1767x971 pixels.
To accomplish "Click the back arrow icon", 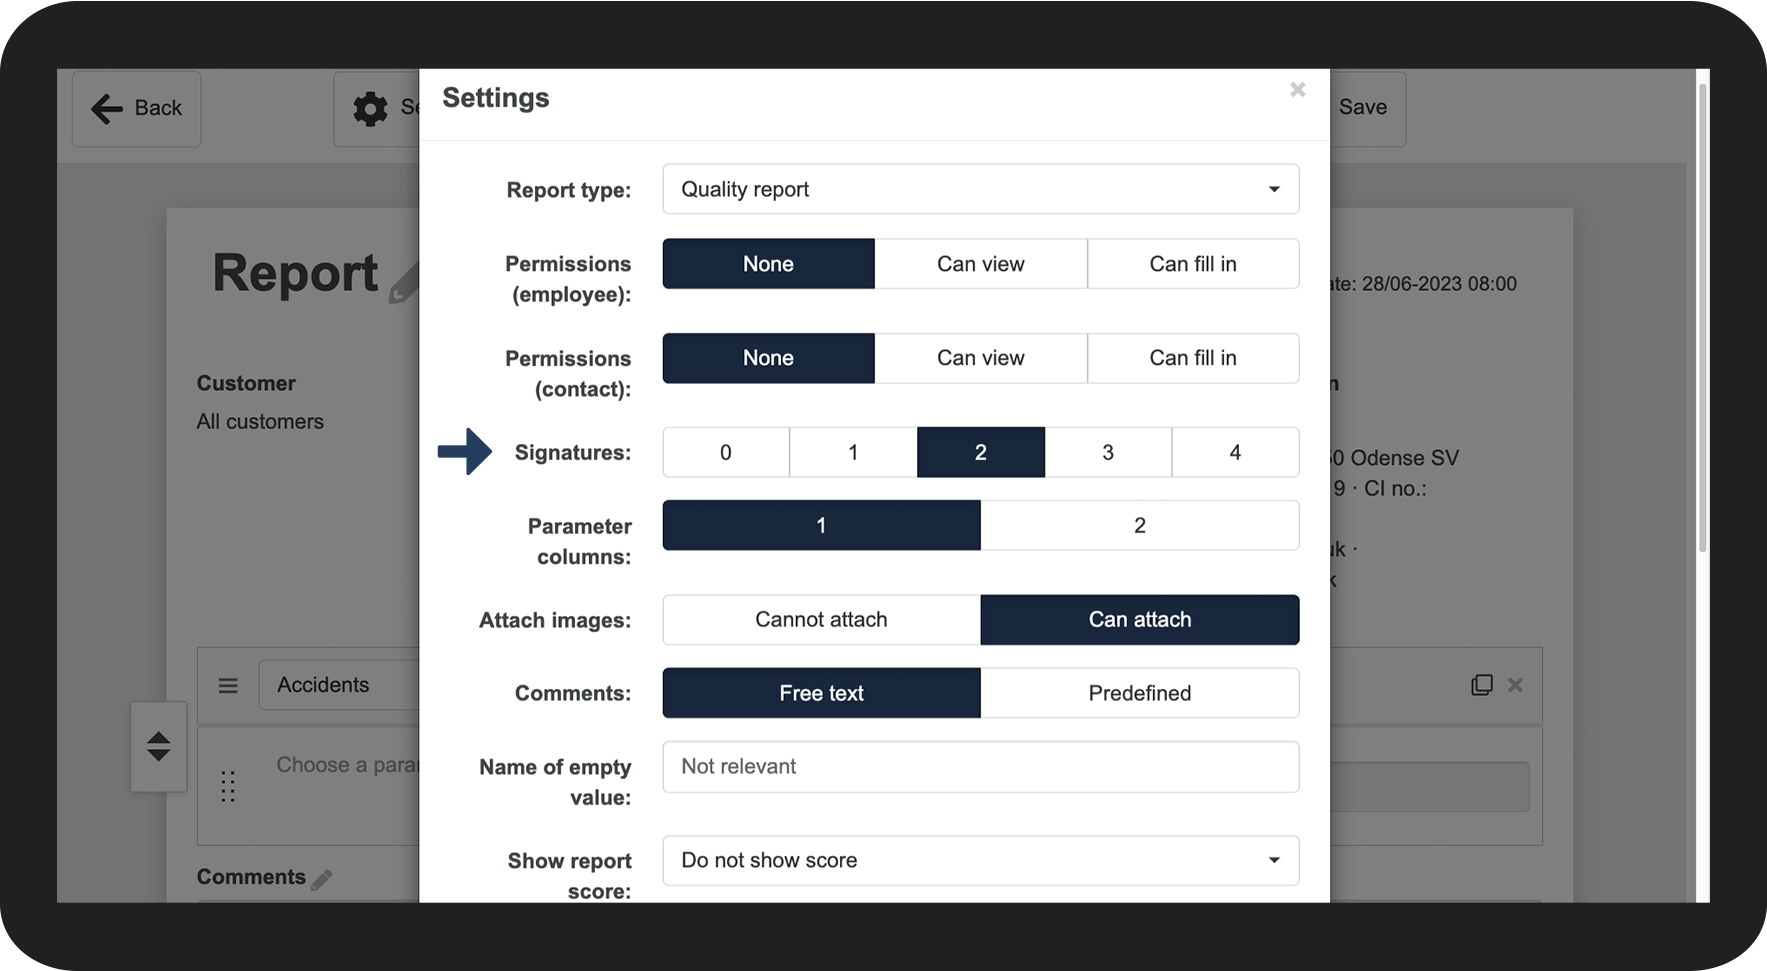I will [x=107, y=108].
